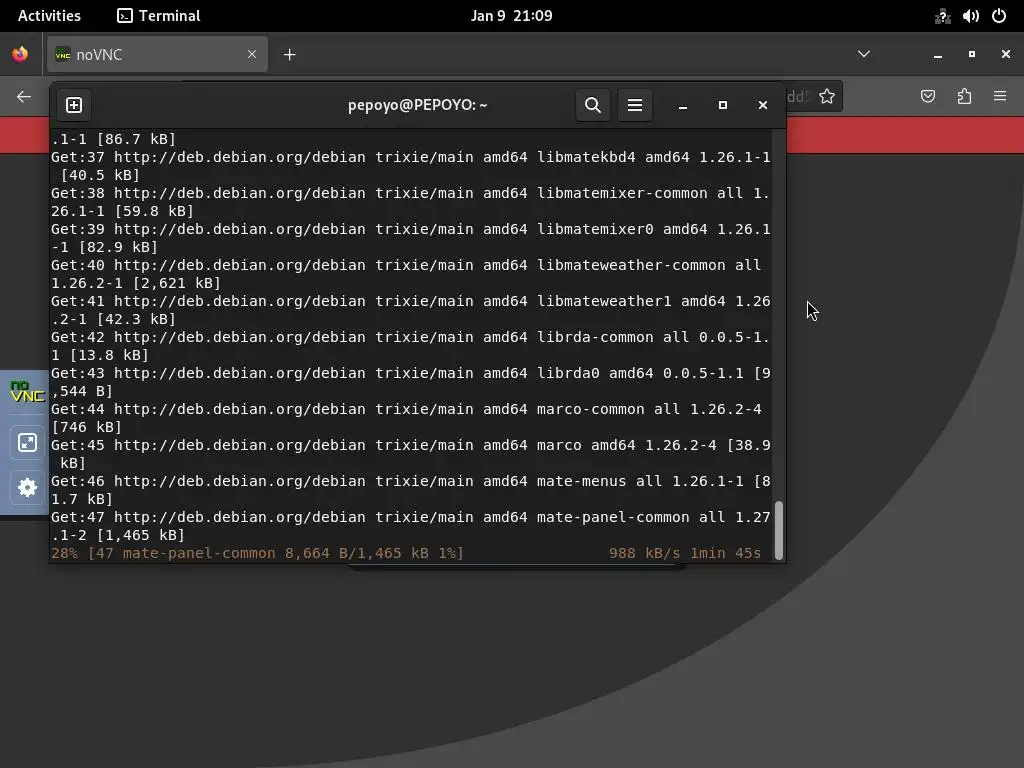Open Firefox extensions puzzle icon
The width and height of the screenshot is (1024, 768).
click(964, 97)
